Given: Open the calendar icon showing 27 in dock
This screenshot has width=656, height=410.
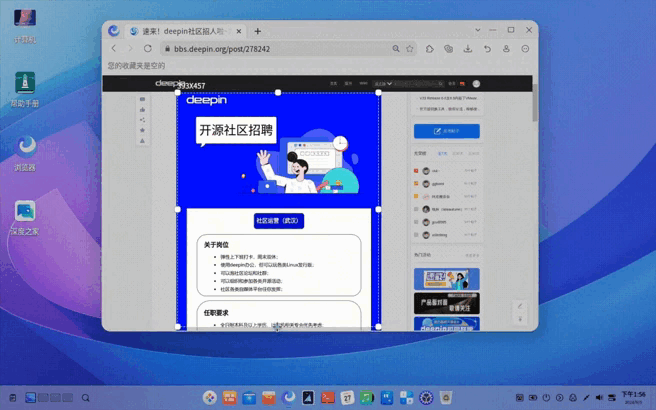Looking at the screenshot, I should 347,397.
